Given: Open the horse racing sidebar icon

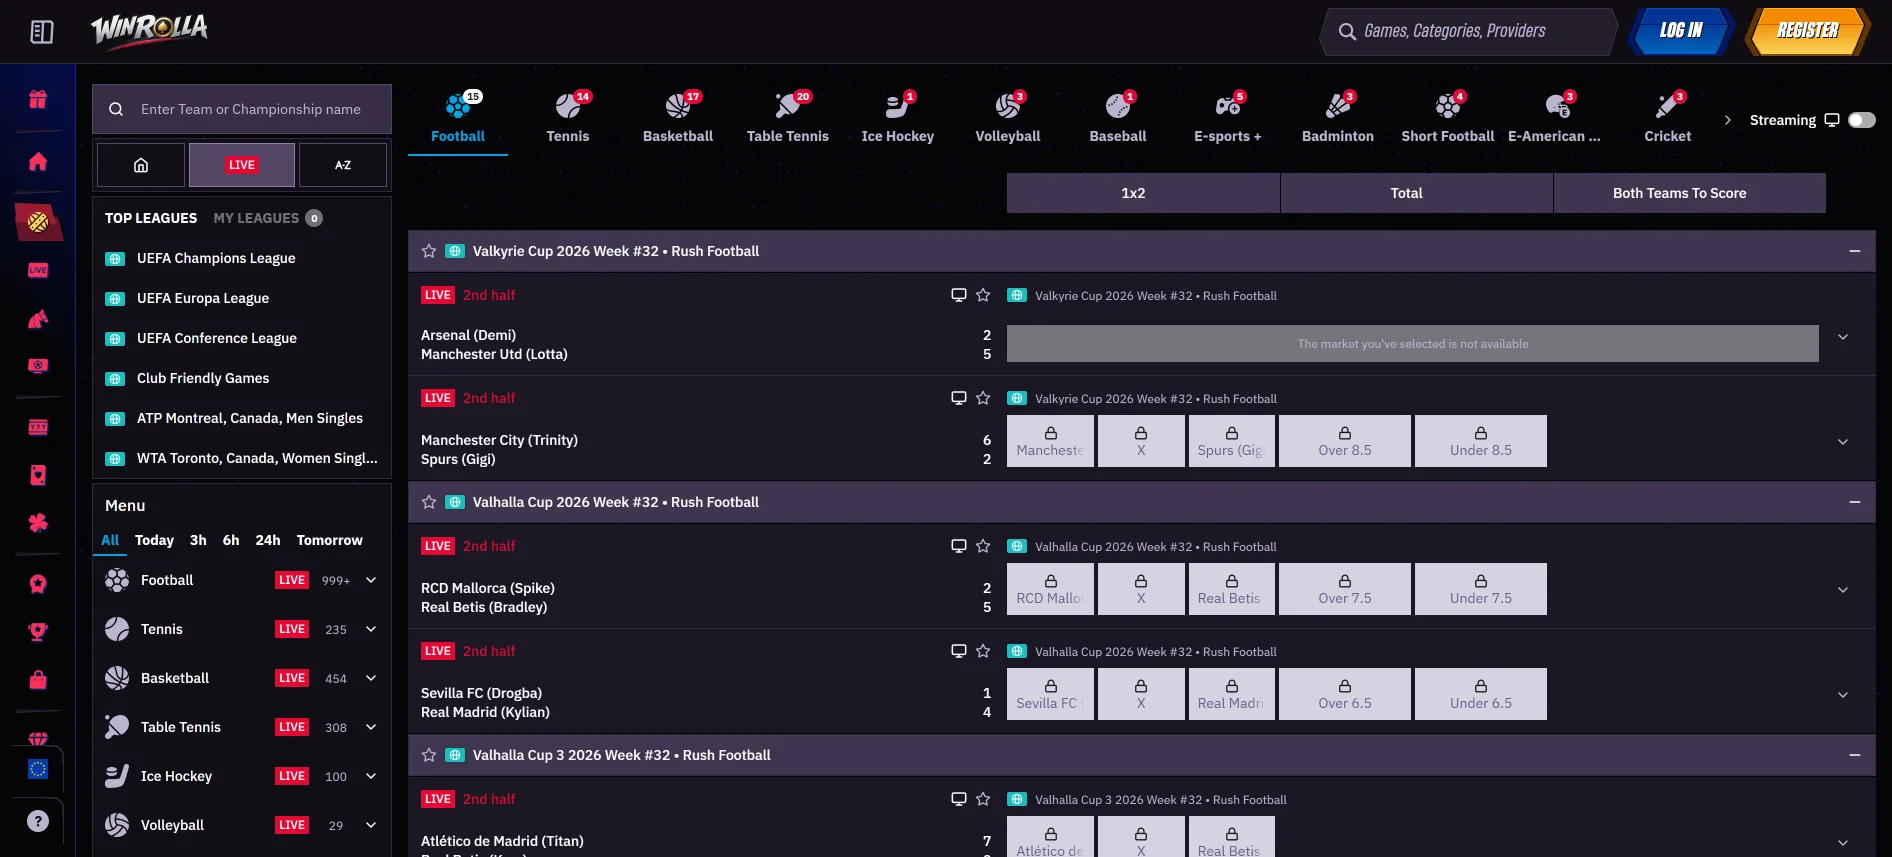Looking at the screenshot, I should point(38,319).
